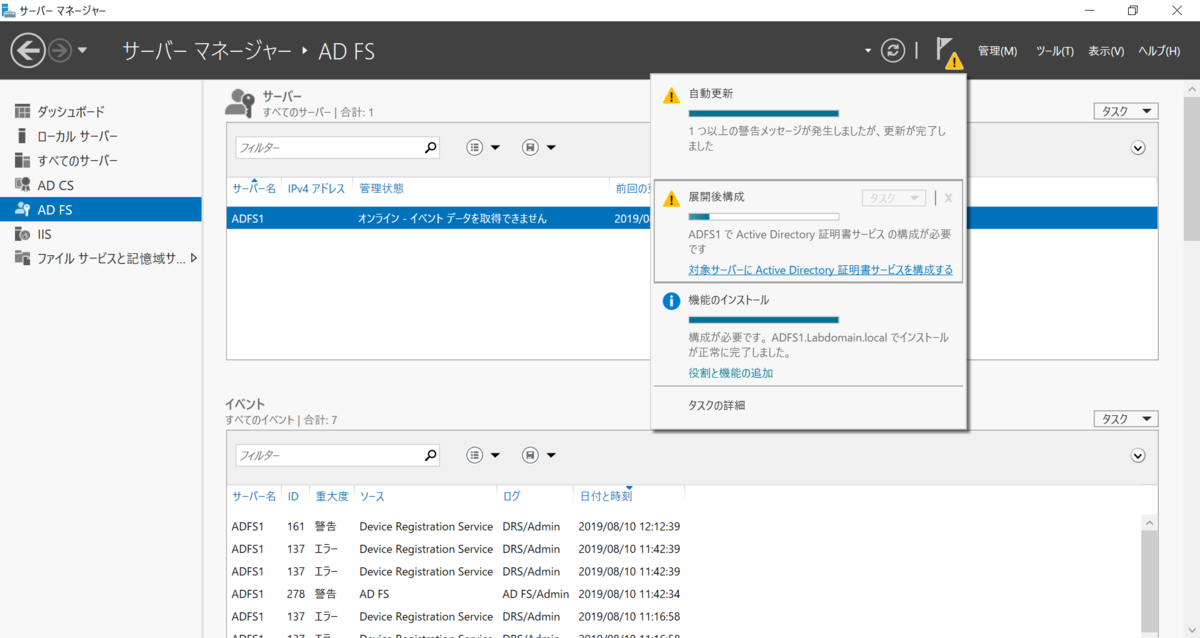Click the back navigation arrow
Viewport: 1200px width, 638px height.
click(28, 50)
